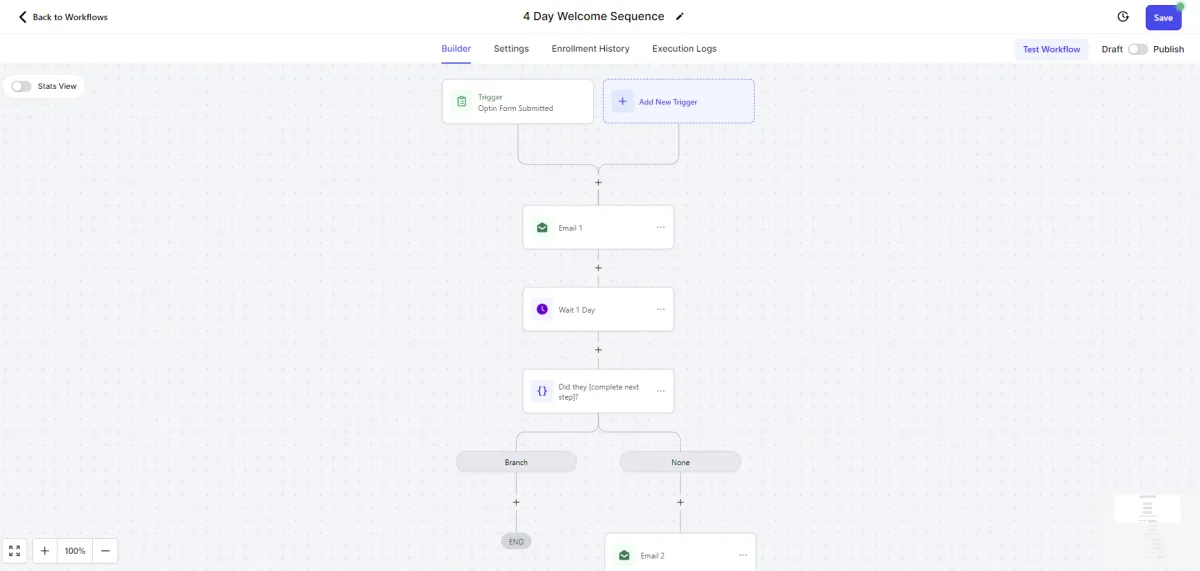Click the Email 1 envelope icon
The height and width of the screenshot is (571, 1200).
click(542, 228)
